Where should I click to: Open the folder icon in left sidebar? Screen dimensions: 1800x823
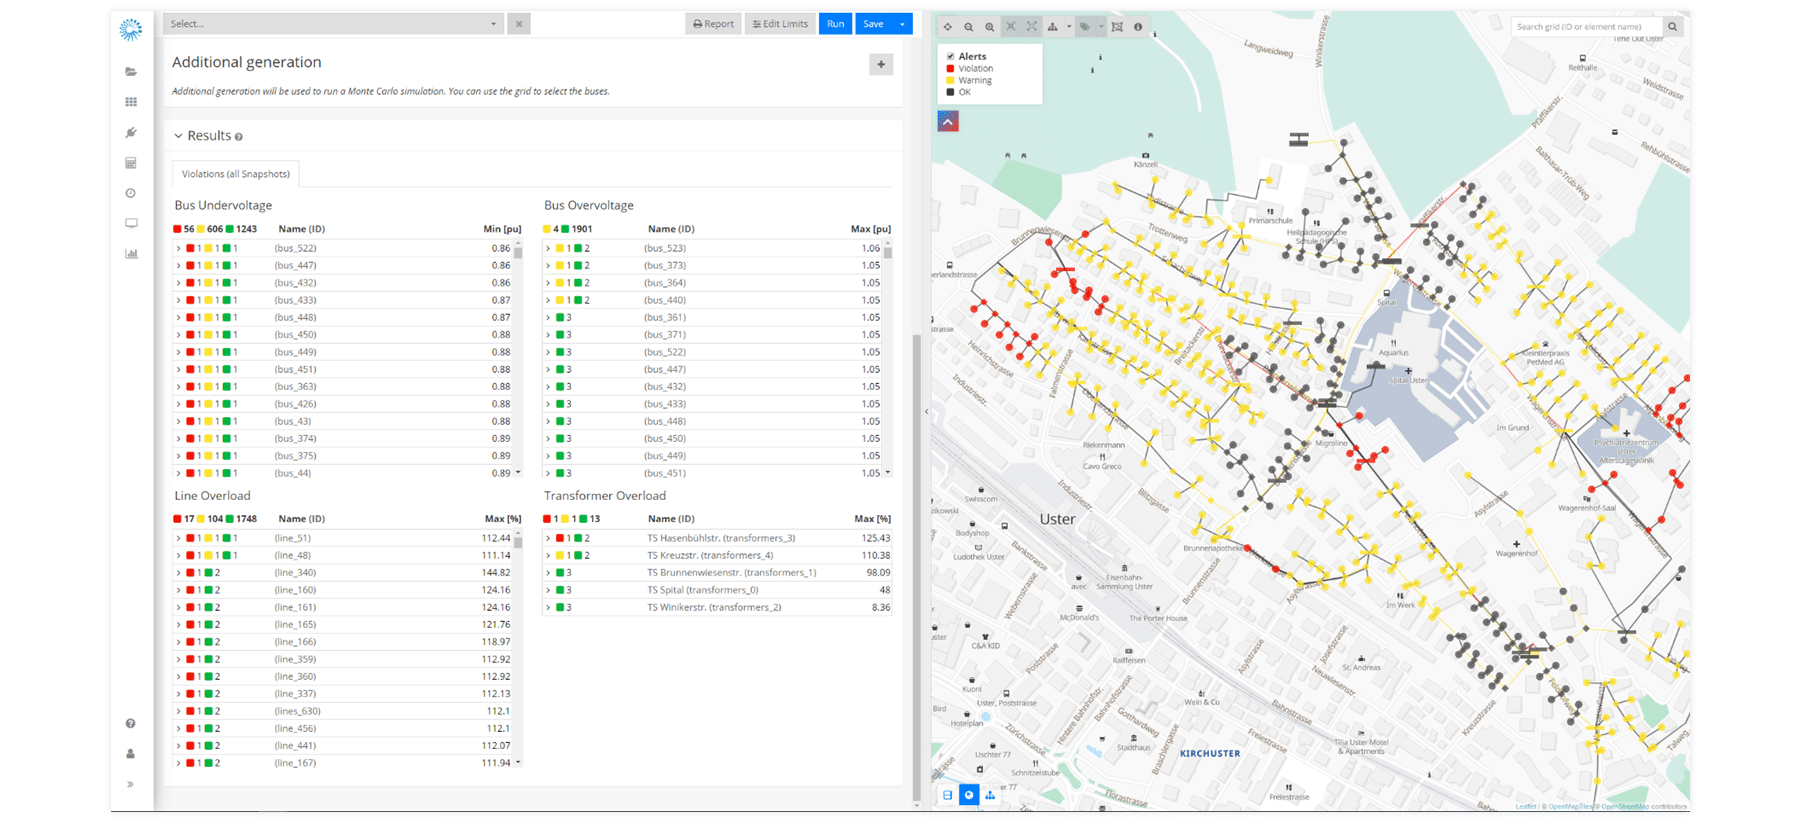131,72
